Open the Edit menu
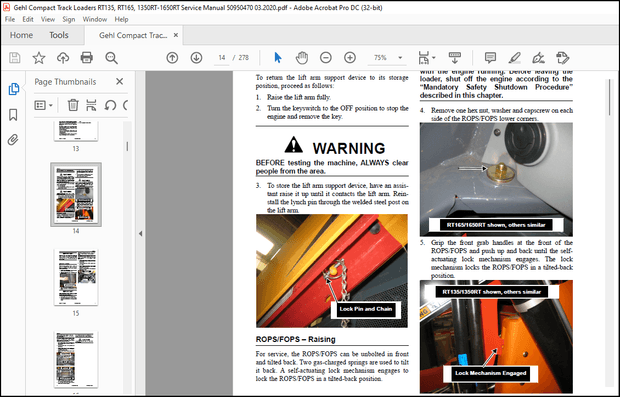 [x=28, y=19]
